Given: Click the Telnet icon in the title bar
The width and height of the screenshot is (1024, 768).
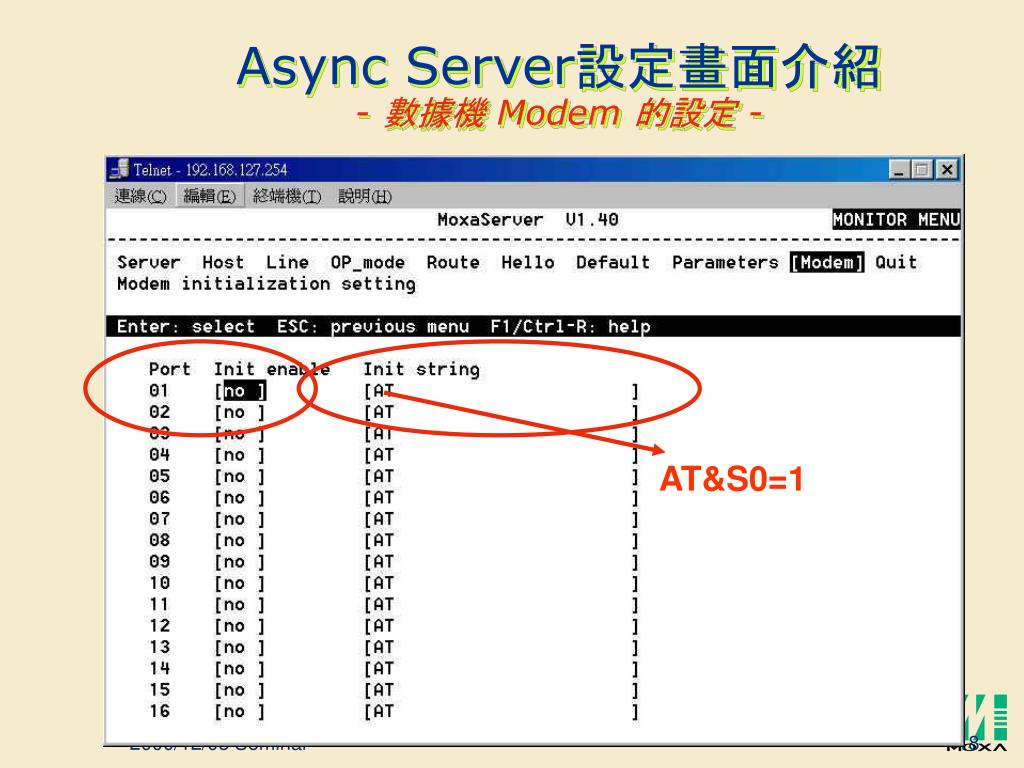Looking at the screenshot, I should click(x=119, y=169).
